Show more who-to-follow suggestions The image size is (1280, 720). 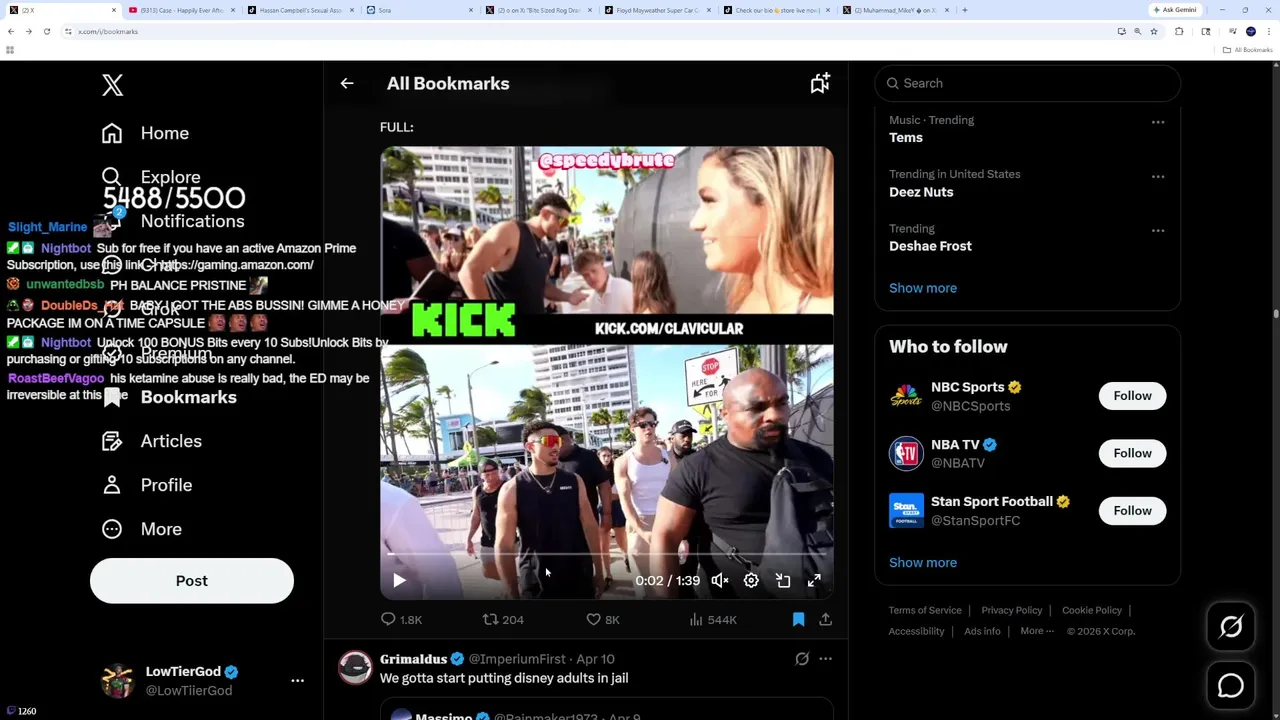point(923,563)
